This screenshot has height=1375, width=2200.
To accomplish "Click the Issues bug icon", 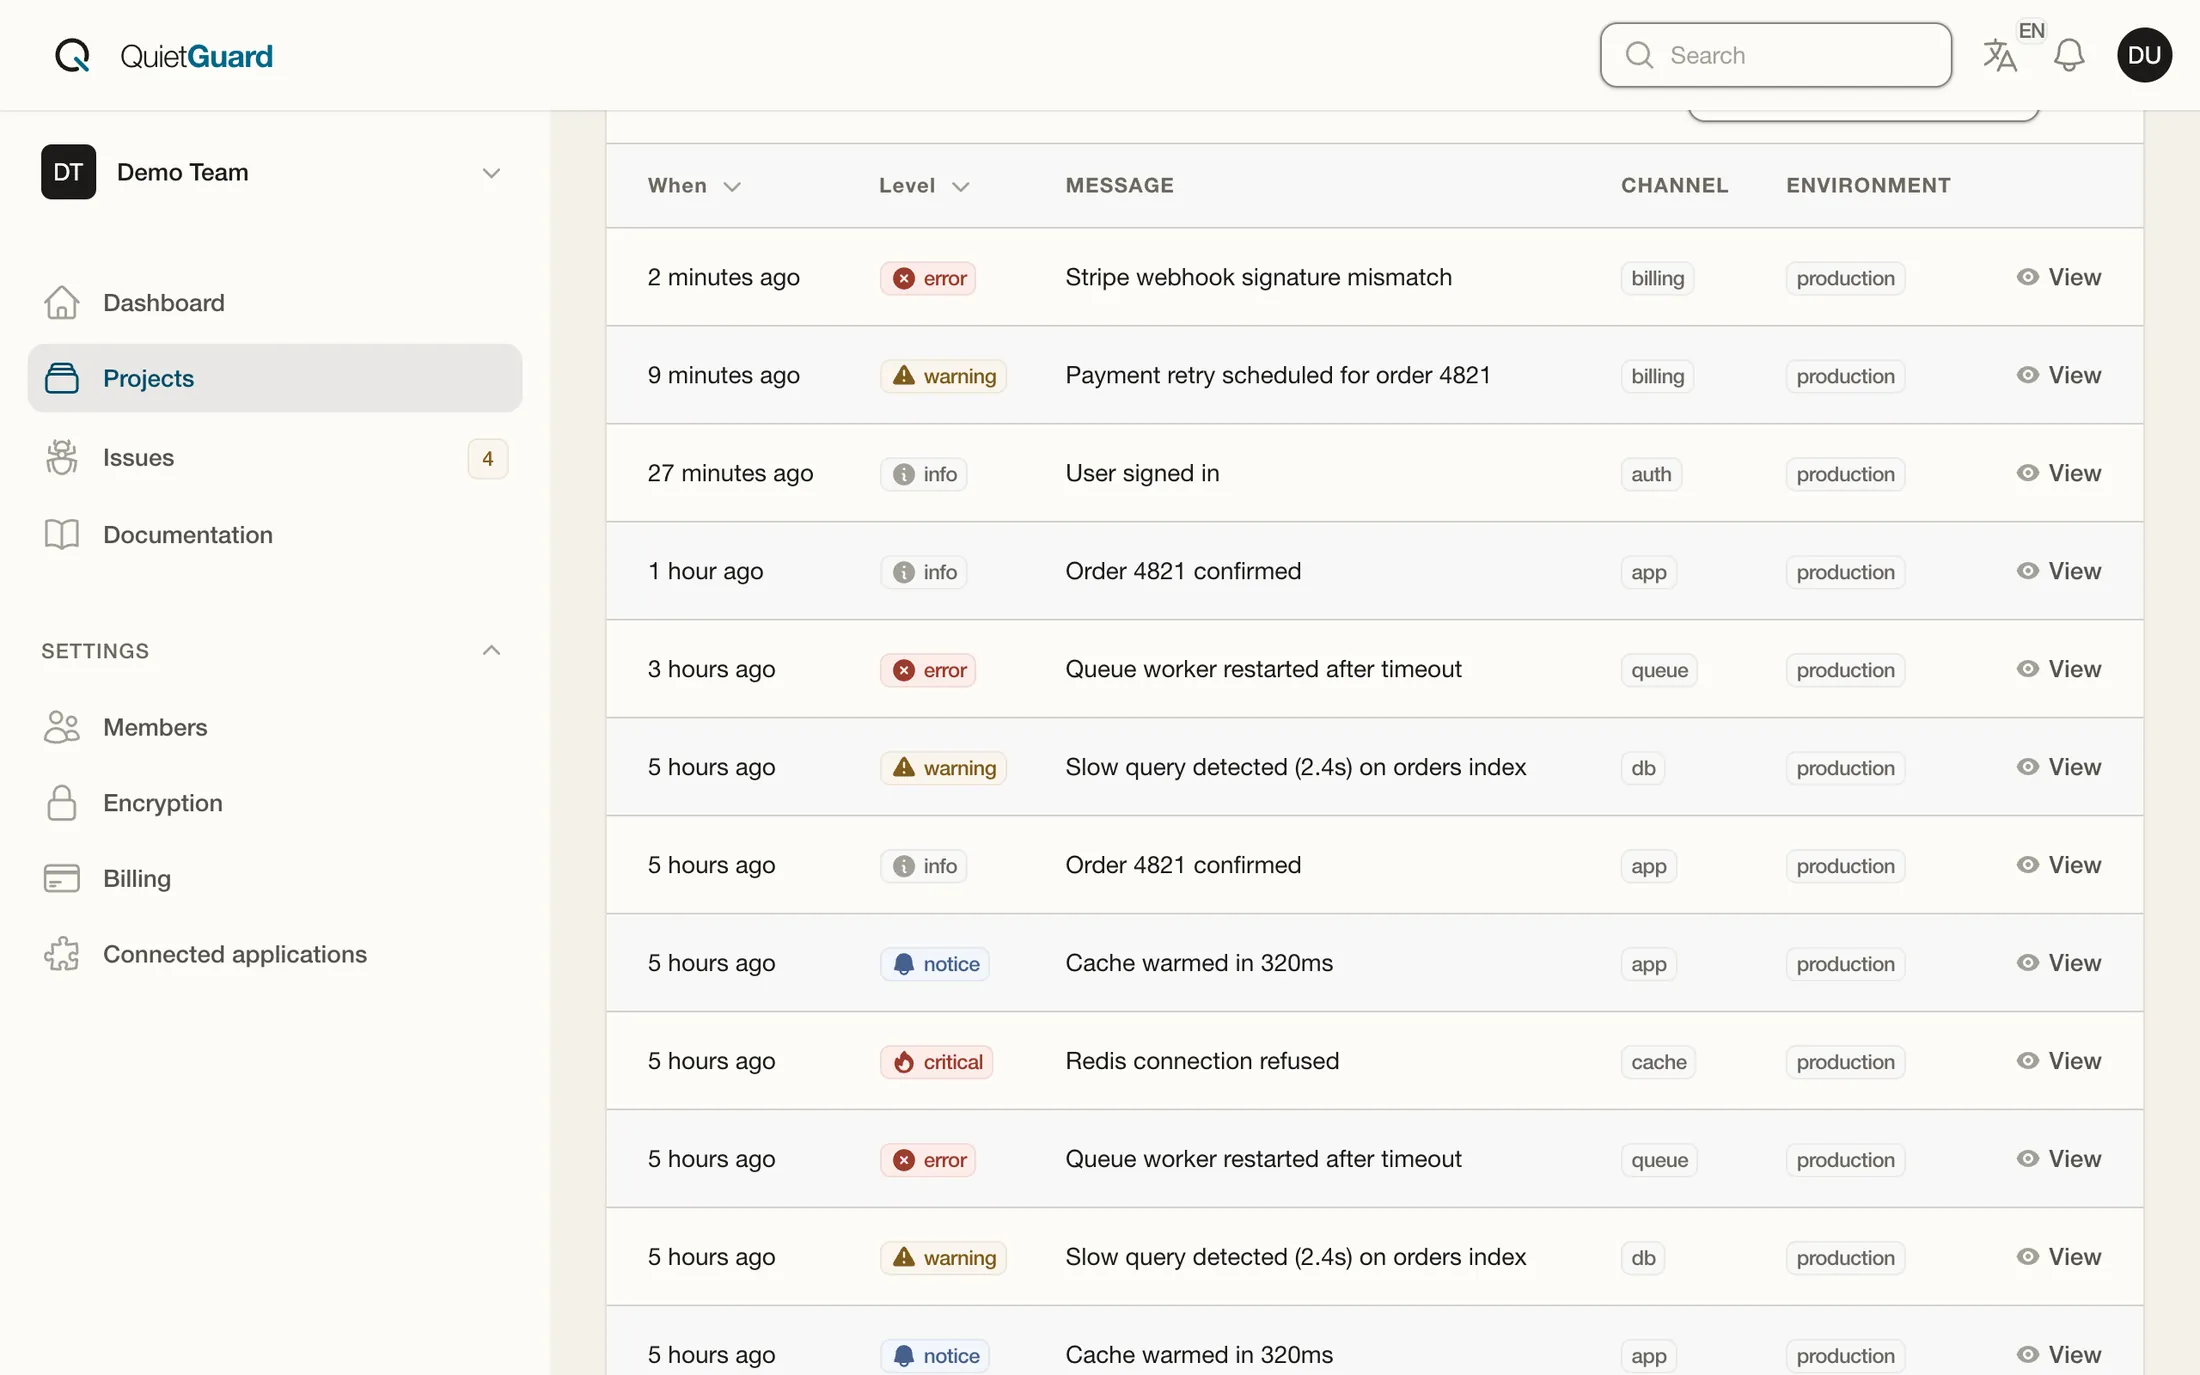I will tap(62, 457).
